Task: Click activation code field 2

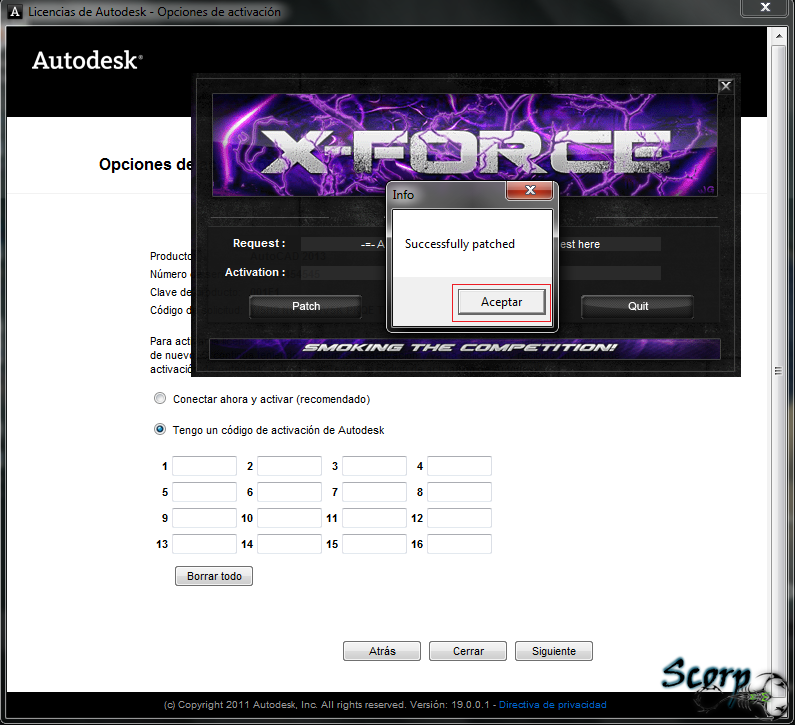Action: [x=290, y=466]
